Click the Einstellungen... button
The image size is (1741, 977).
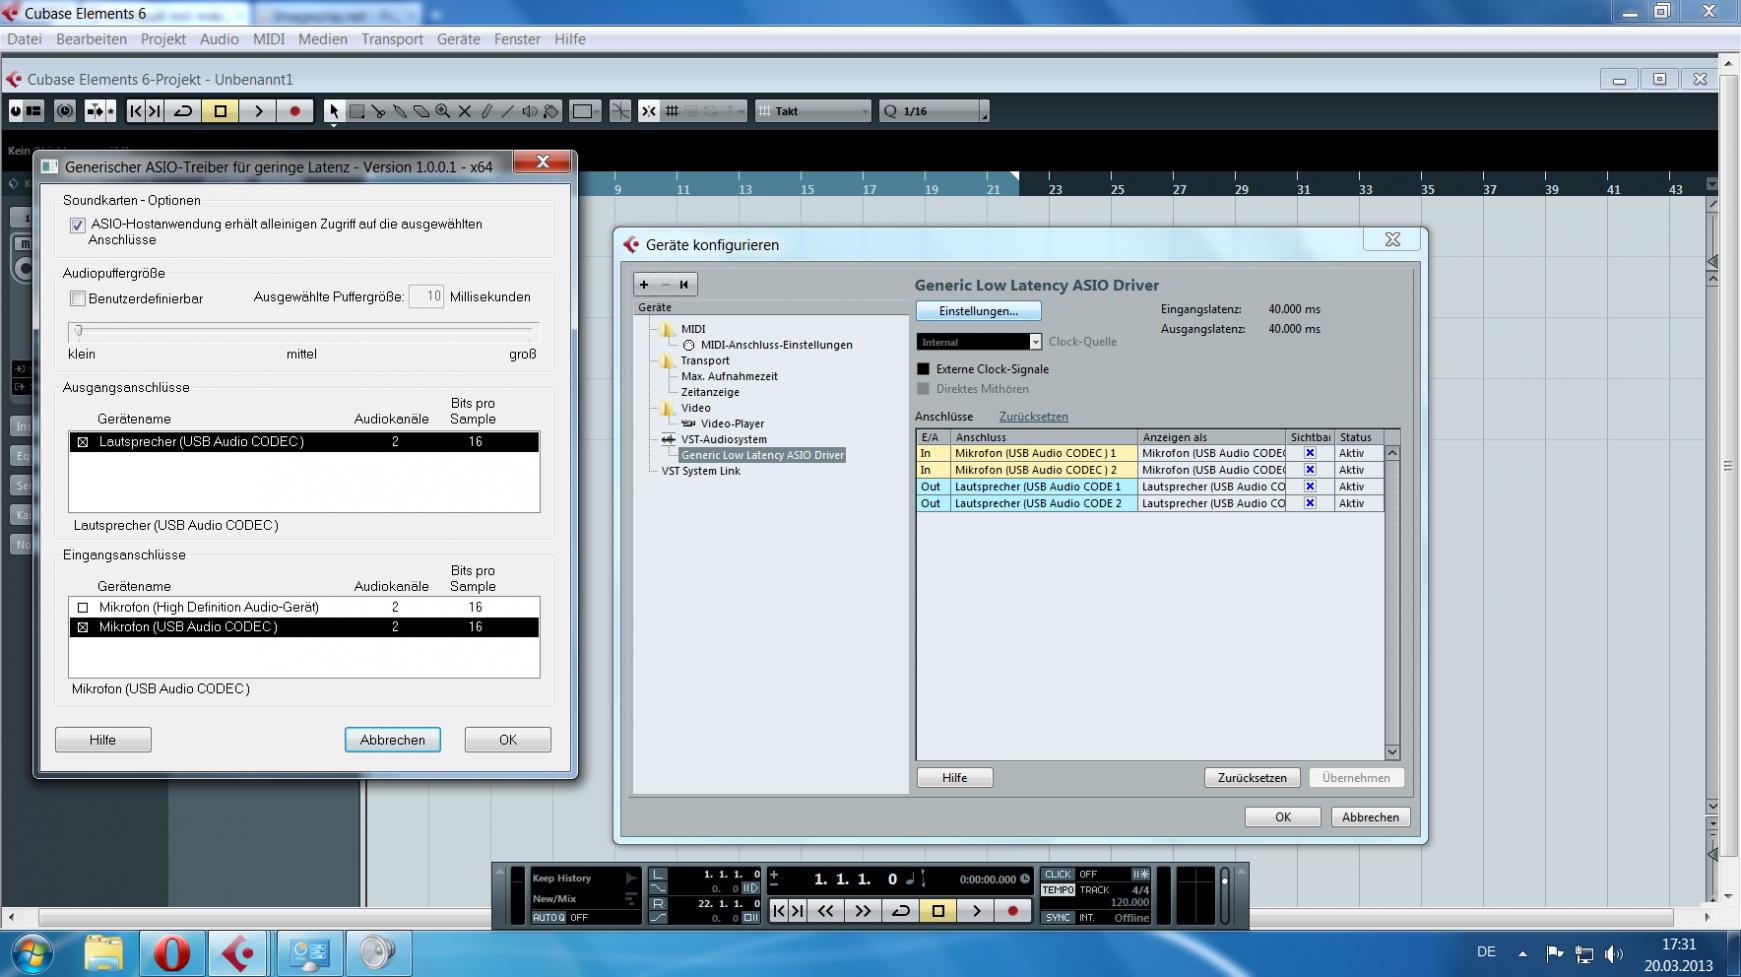pyautogui.click(x=978, y=311)
